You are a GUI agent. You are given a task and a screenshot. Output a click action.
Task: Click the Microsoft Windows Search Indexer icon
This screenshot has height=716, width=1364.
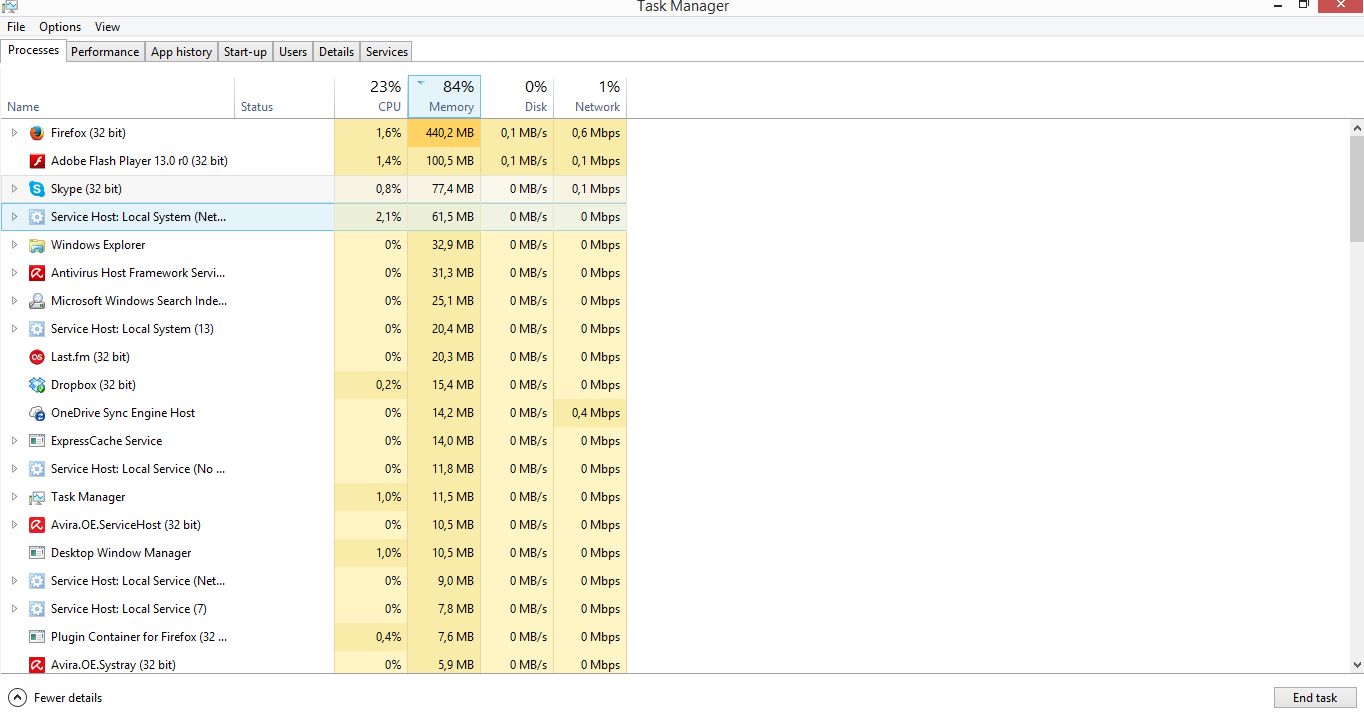pyautogui.click(x=37, y=301)
